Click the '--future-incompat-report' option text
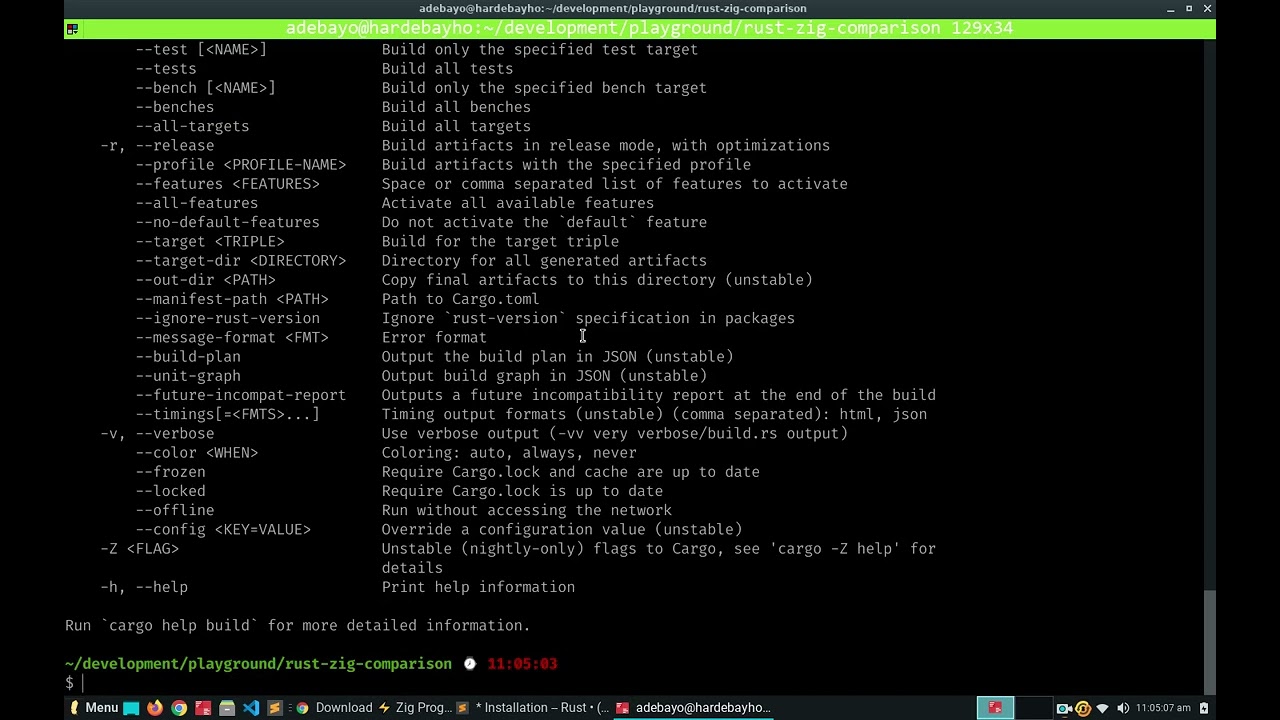The height and width of the screenshot is (720, 1280). click(241, 395)
